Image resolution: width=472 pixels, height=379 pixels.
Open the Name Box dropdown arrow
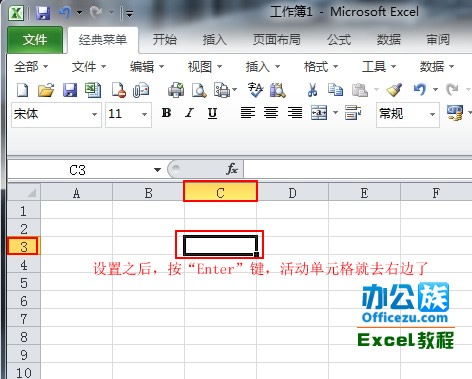(x=157, y=170)
